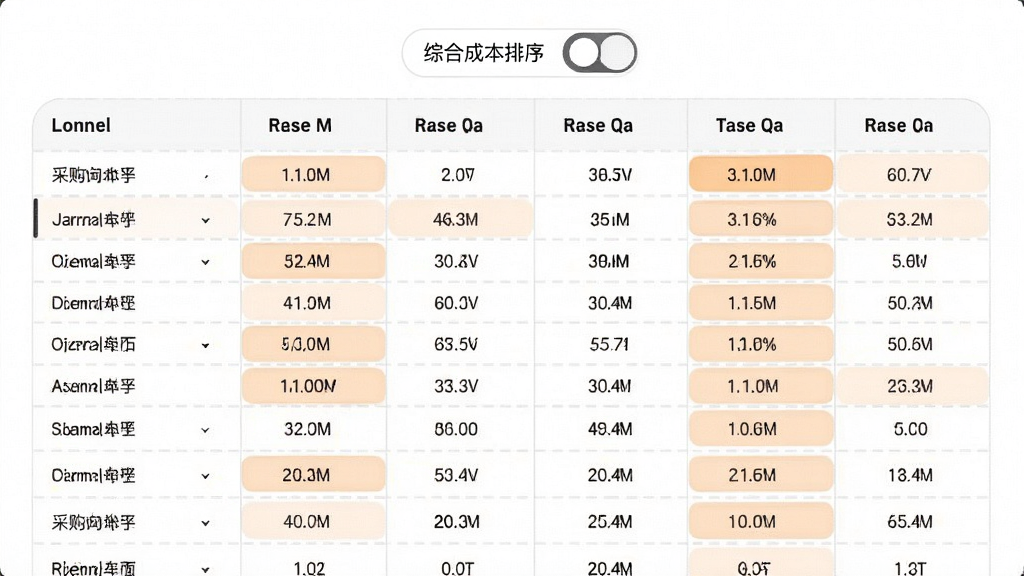The height and width of the screenshot is (576, 1024).
Task: Expand the Rbenrl row chevron
Action: pos(206,569)
